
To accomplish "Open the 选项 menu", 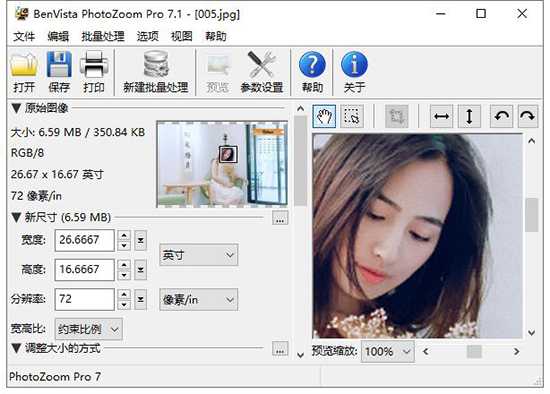I will point(148,36).
